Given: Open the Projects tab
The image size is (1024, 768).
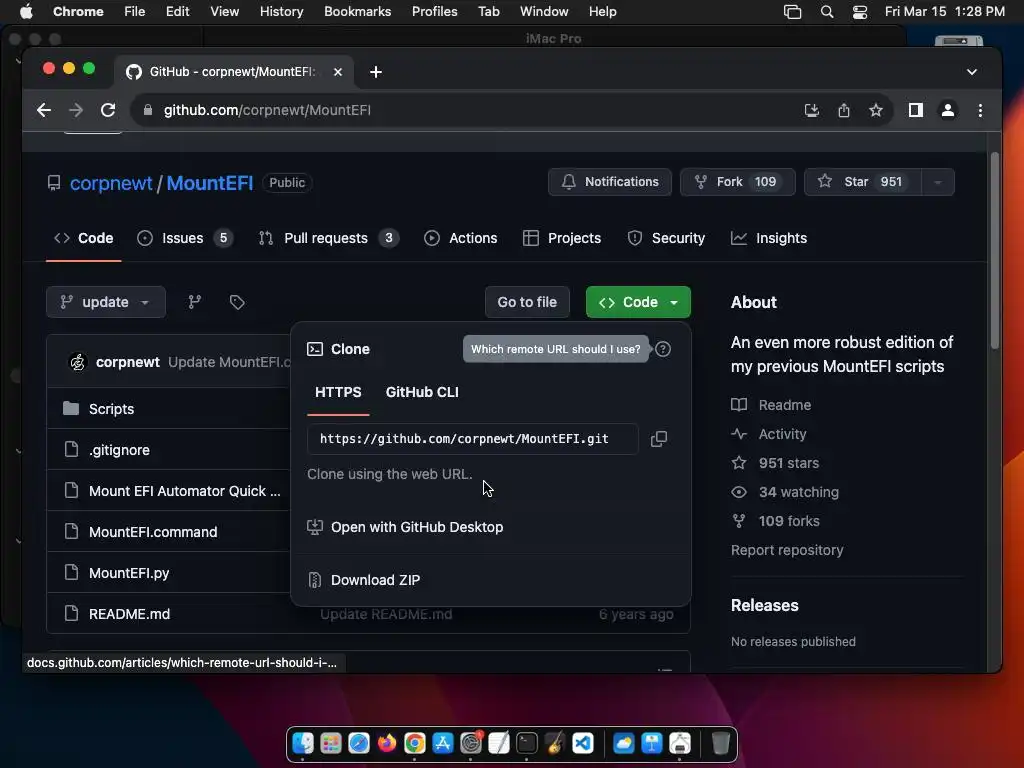Looking at the screenshot, I should point(562,238).
